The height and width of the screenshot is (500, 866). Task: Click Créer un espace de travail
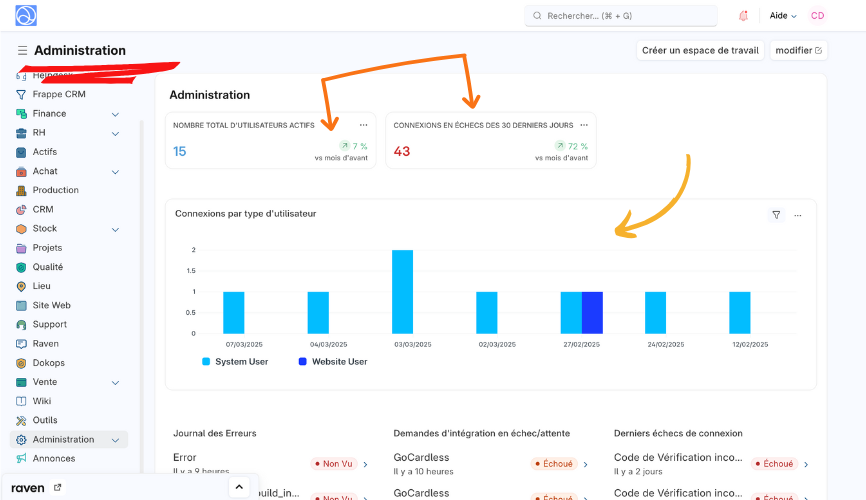(x=700, y=50)
